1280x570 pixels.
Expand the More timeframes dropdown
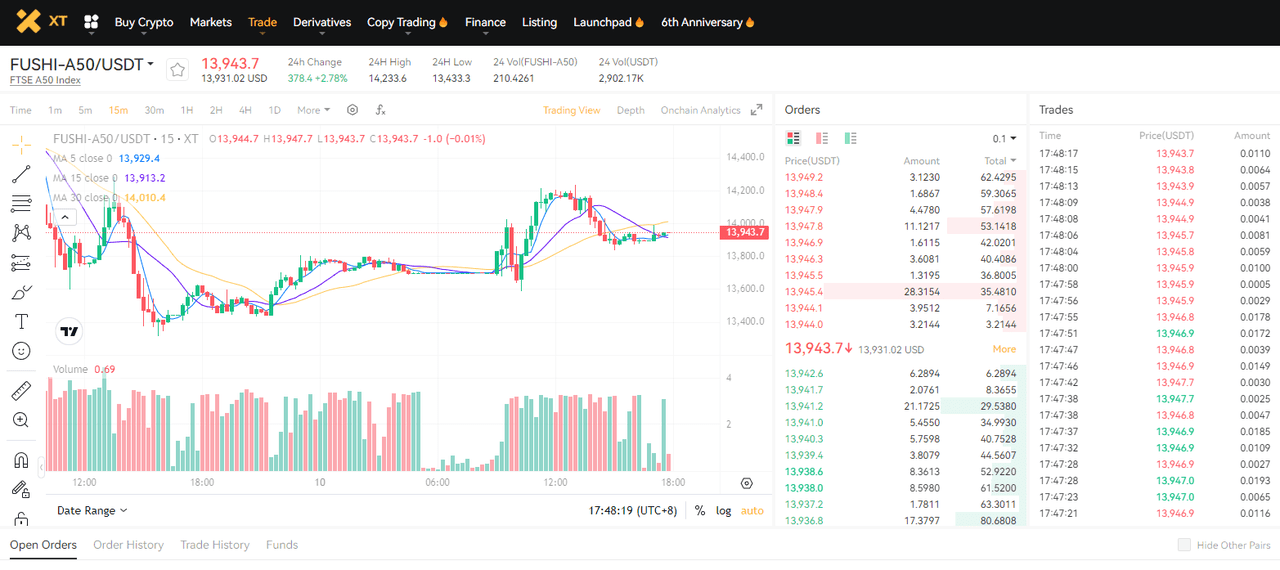[x=313, y=110]
